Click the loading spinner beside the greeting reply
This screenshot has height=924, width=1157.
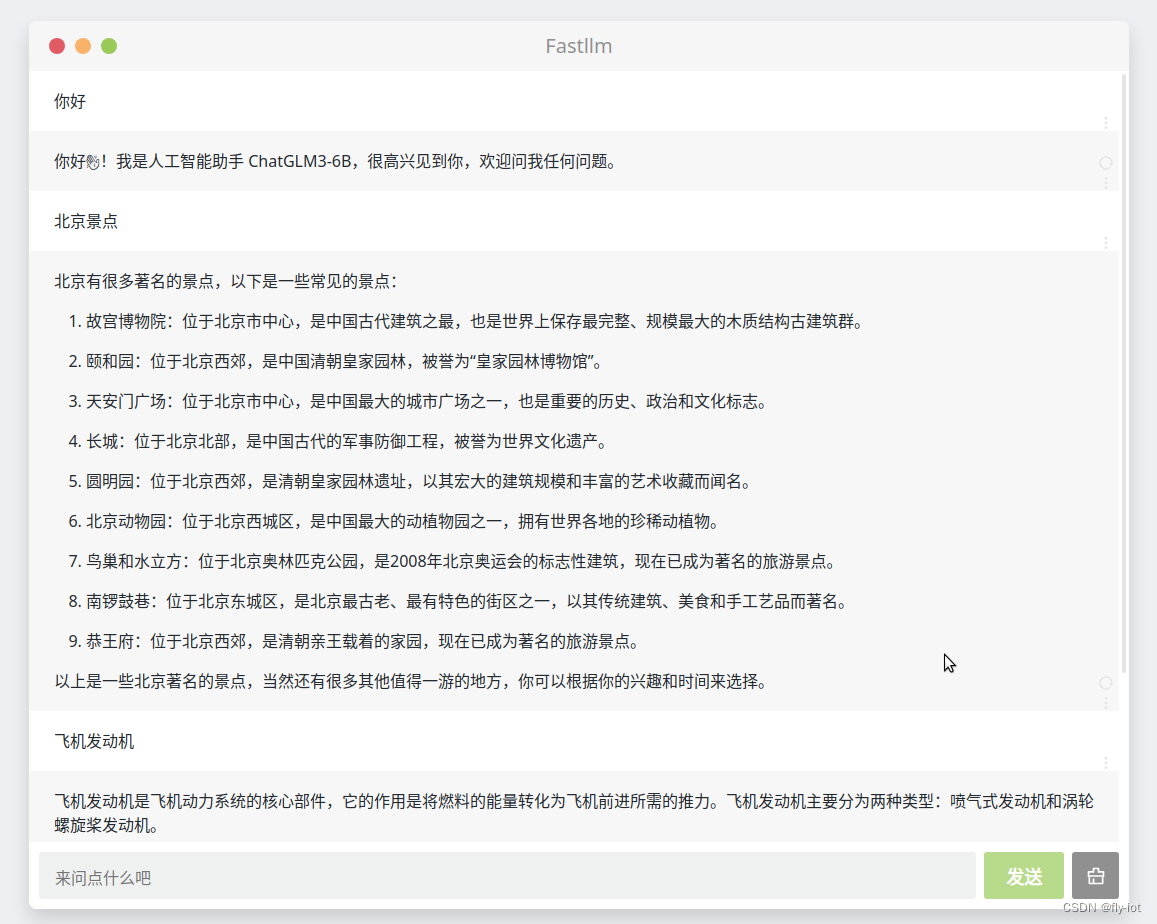[x=1105, y=162]
